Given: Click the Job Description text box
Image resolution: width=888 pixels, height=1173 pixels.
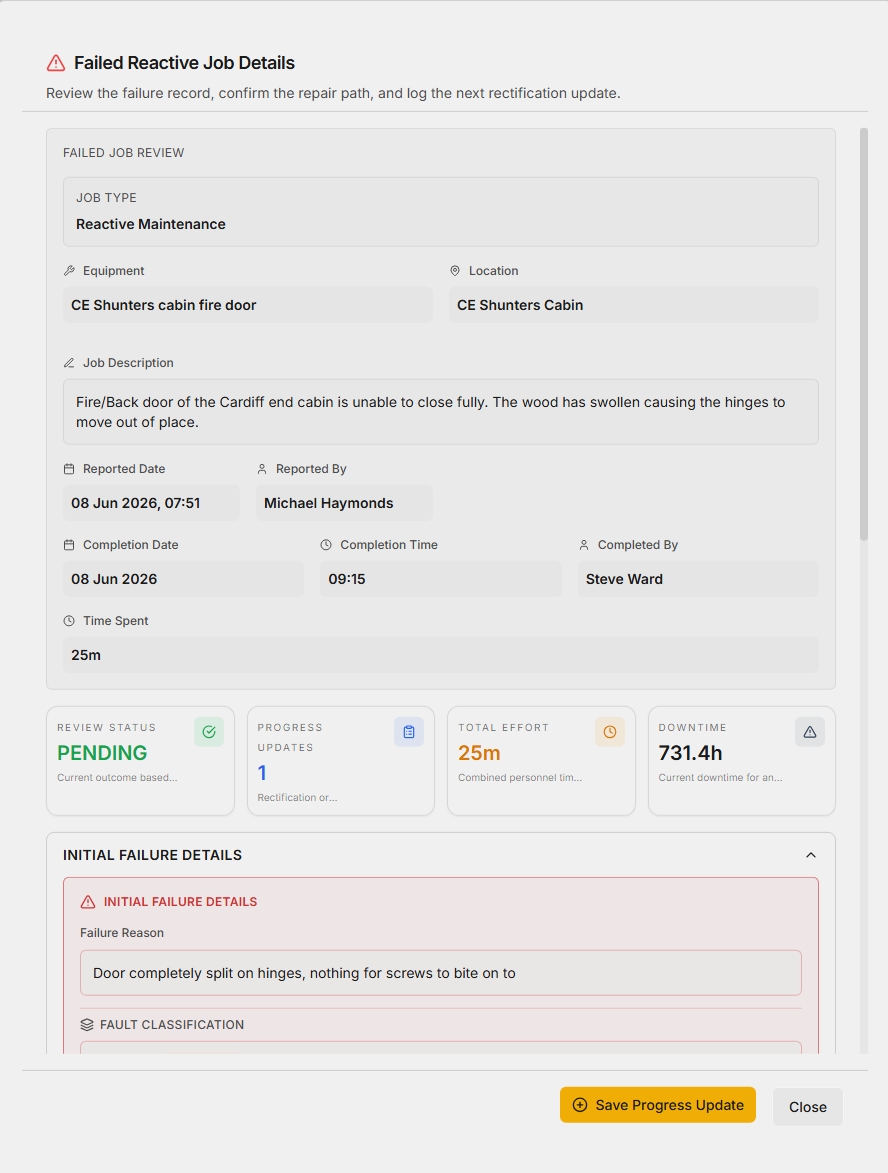Looking at the screenshot, I should pos(441,412).
